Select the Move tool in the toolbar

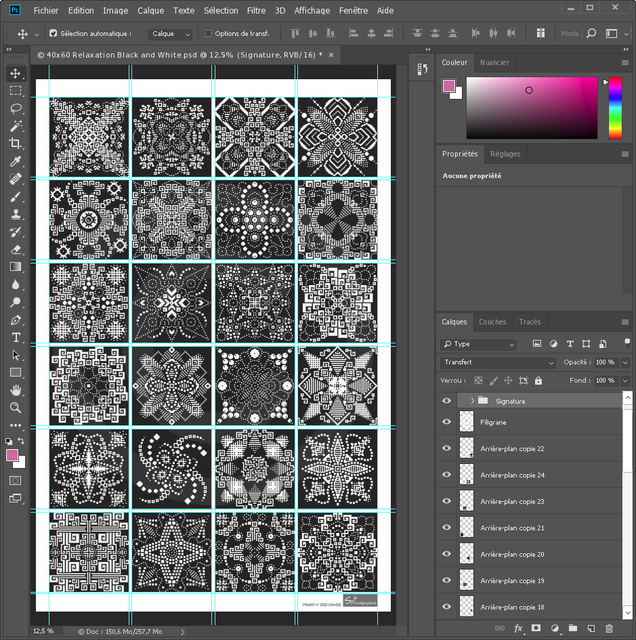[x=16, y=73]
